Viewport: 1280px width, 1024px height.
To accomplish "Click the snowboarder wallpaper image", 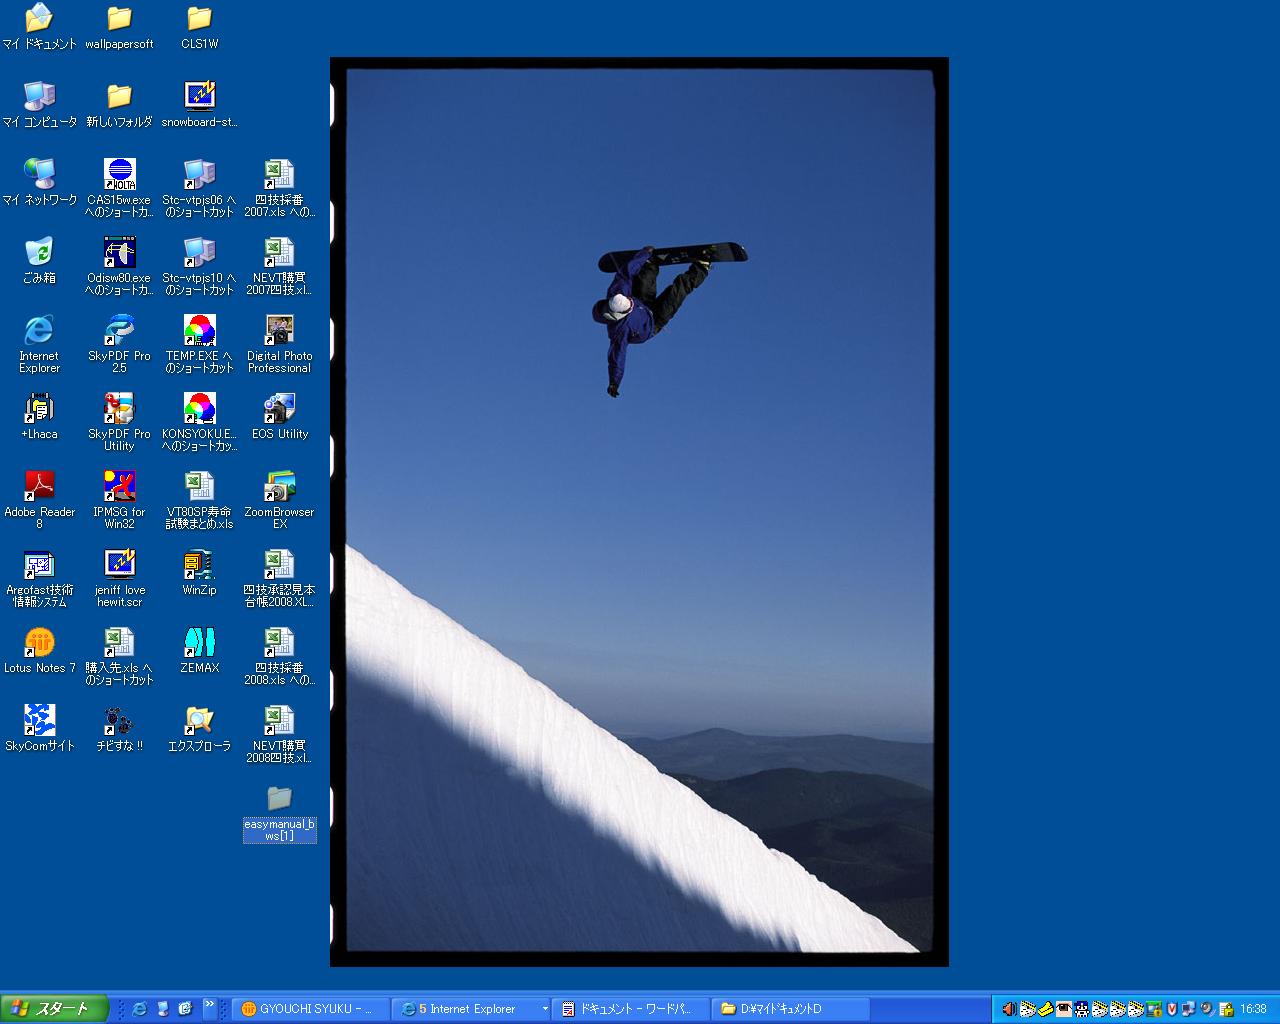I will 639,512.
